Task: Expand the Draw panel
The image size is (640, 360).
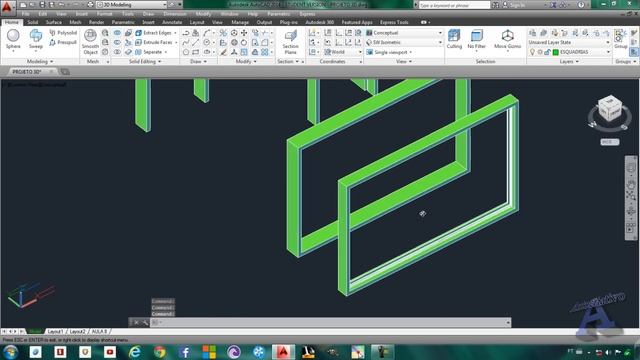Action: click(198, 62)
